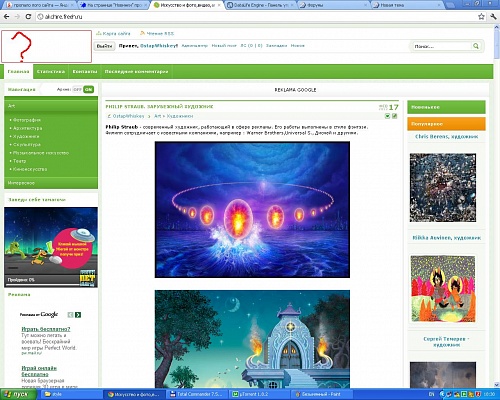This screenshot has height=400, width=500.
Task: Open the style folder in taskbar
Action: (x=72, y=394)
